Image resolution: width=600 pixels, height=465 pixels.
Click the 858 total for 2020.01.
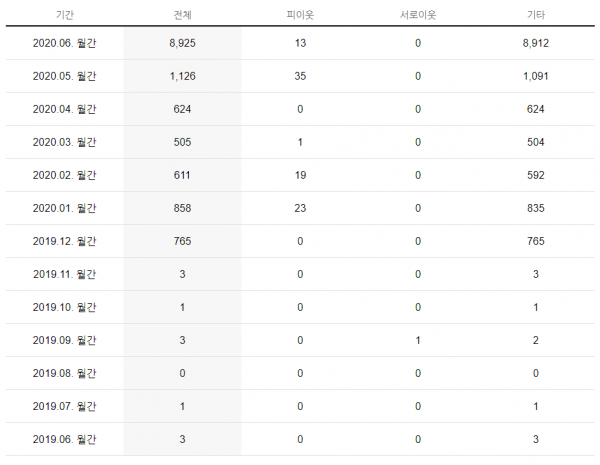tap(182, 208)
